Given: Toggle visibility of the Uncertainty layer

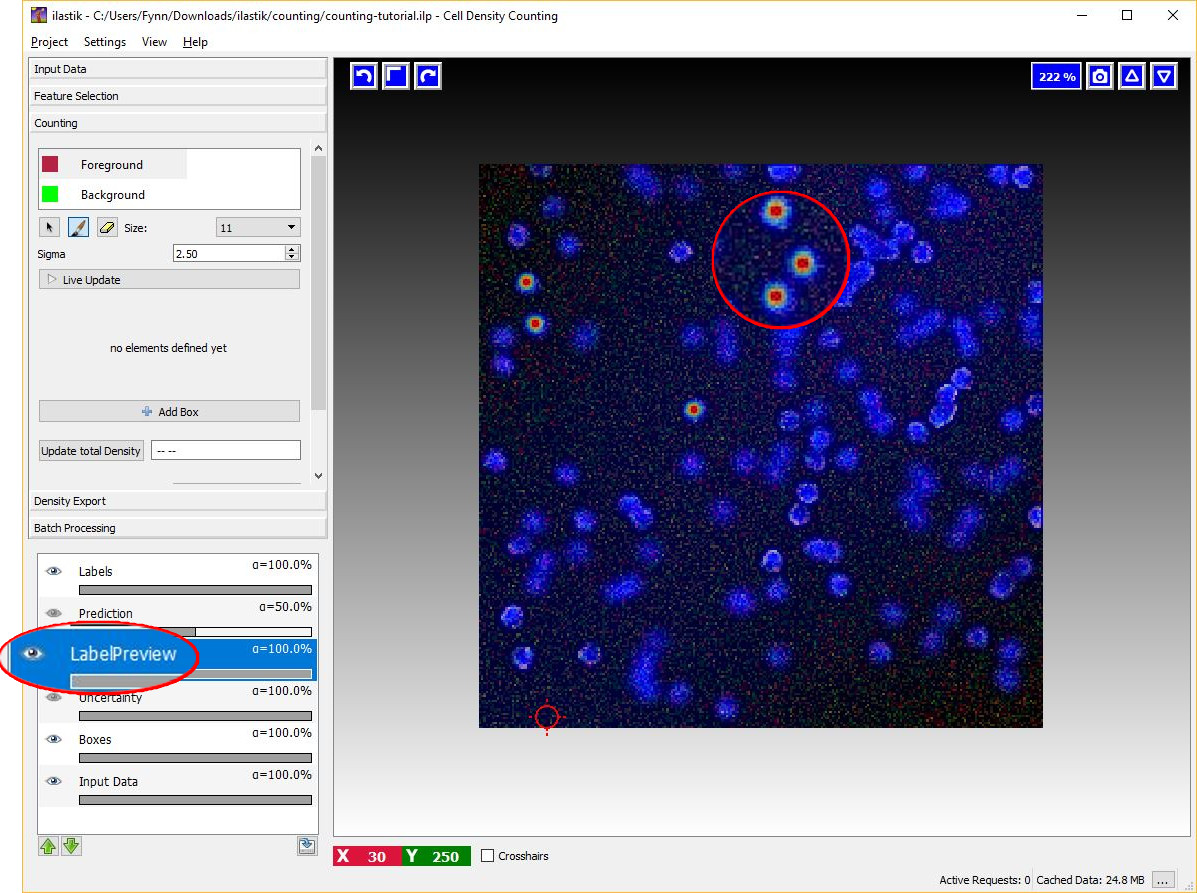Looking at the screenshot, I should (x=53, y=696).
